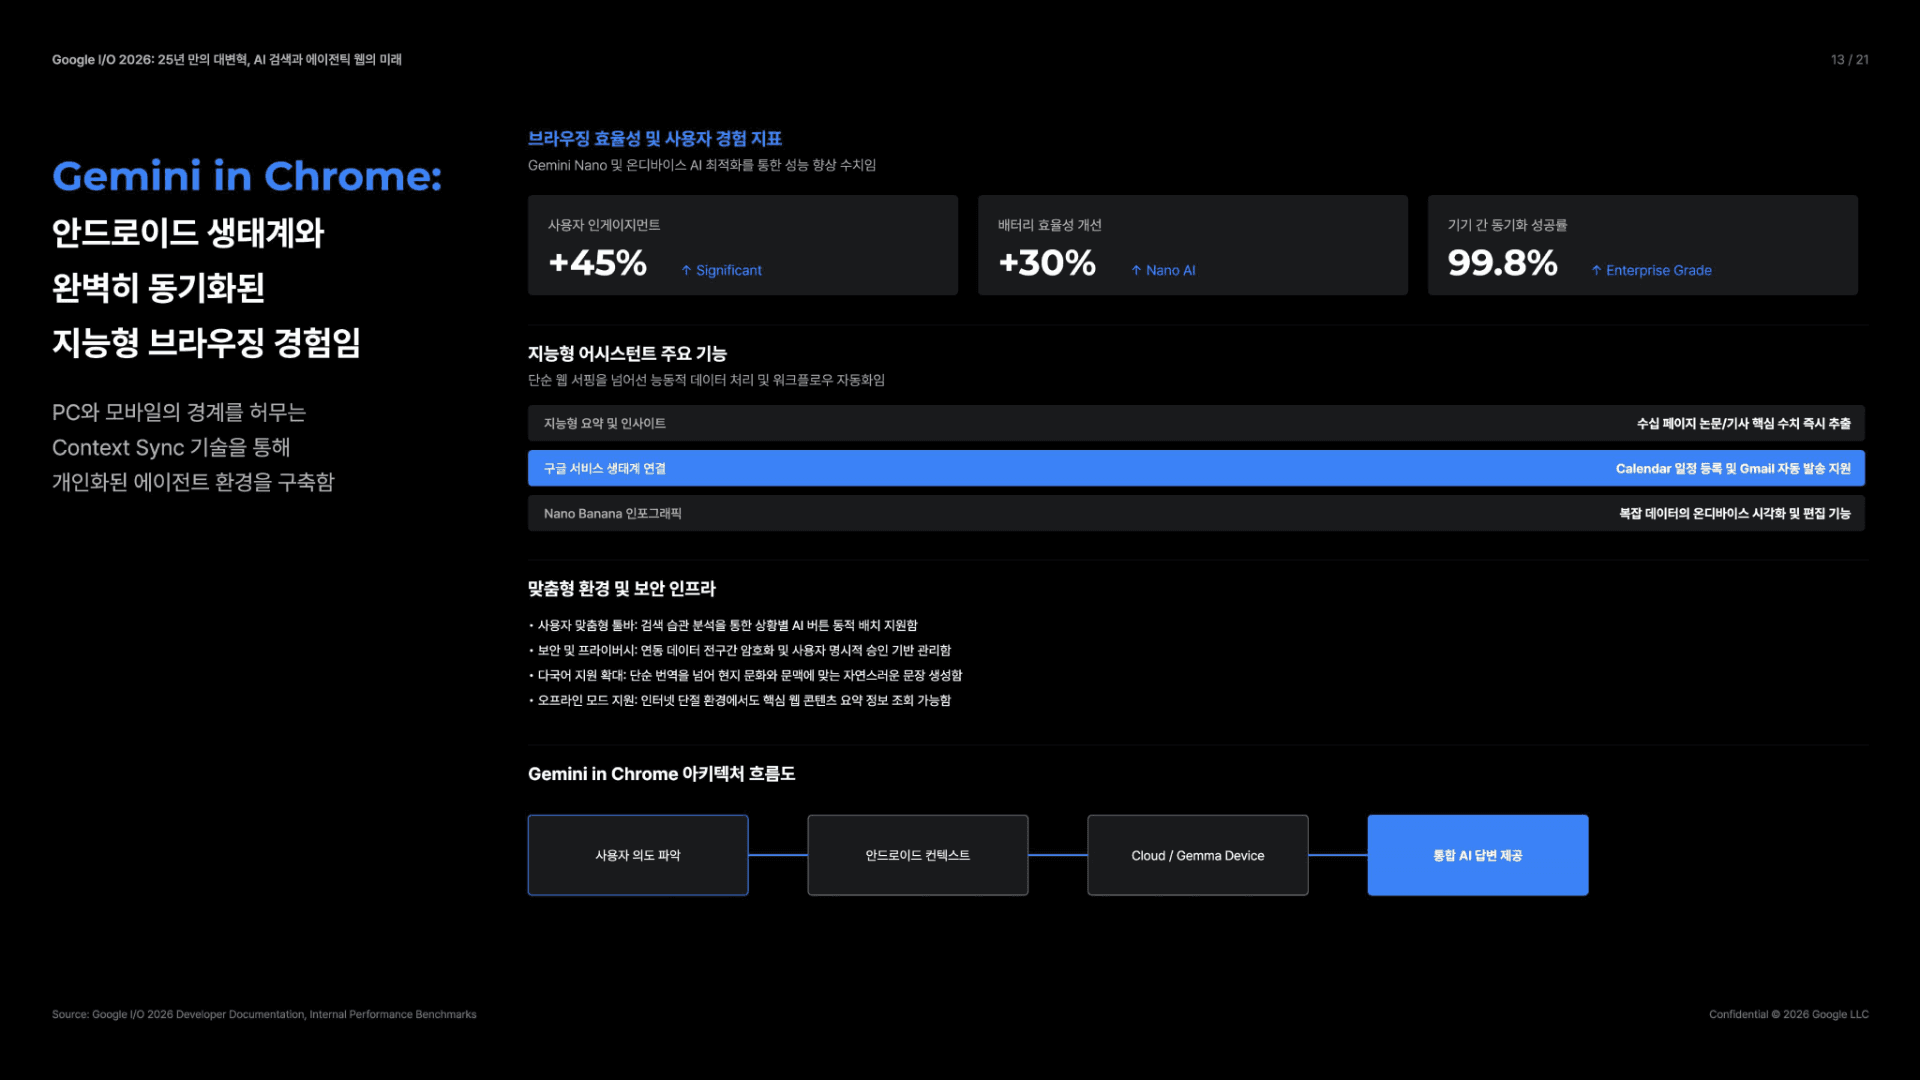This screenshot has width=1920, height=1080.
Task: Click the blue 통합 AI 답변 제공 box
Action: [1478, 855]
